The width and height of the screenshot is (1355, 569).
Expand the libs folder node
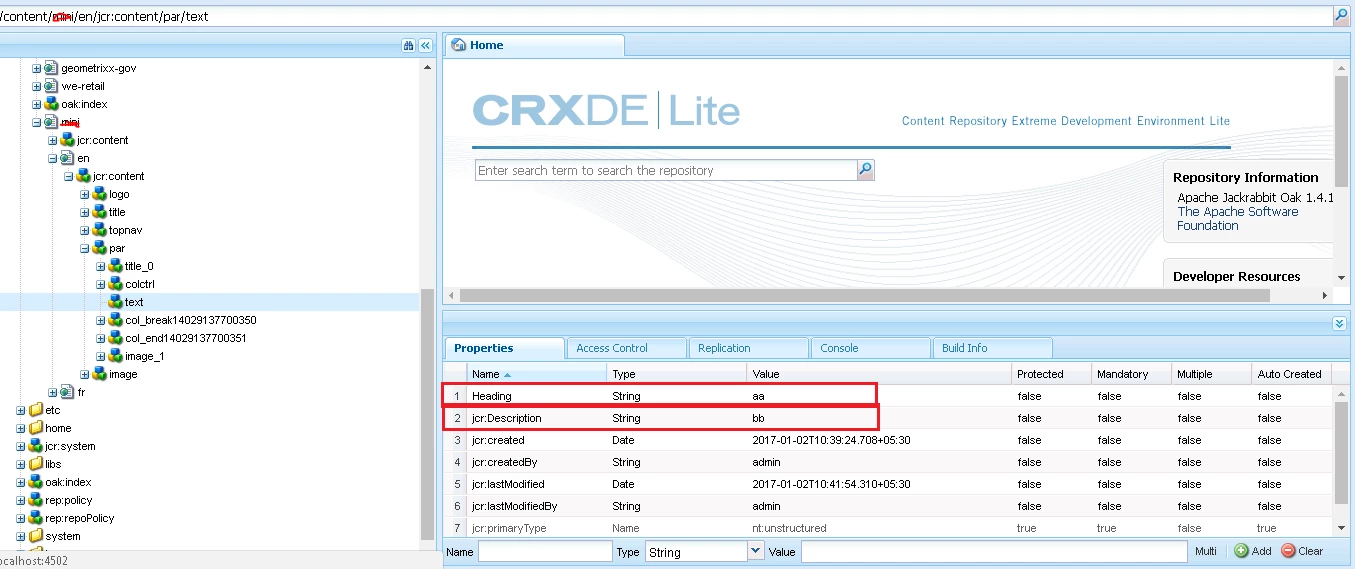[x=21, y=464]
